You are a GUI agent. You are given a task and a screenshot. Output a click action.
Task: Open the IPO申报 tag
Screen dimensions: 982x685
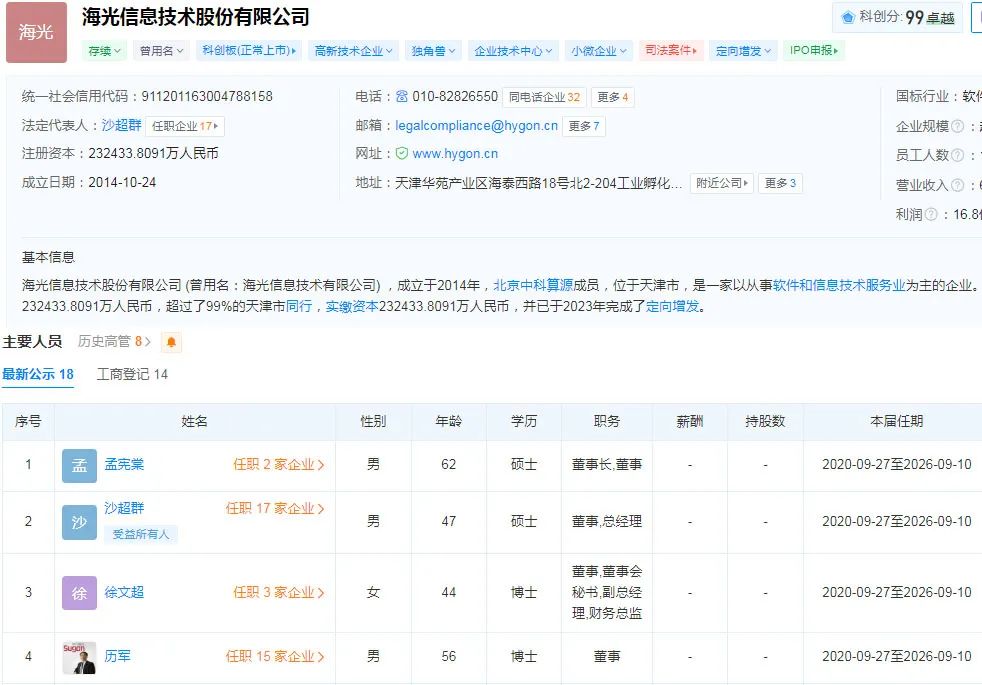click(x=814, y=51)
